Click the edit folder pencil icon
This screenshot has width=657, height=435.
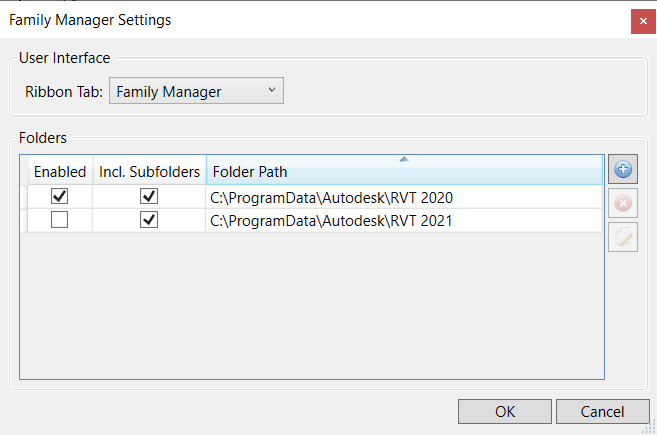click(623, 236)
